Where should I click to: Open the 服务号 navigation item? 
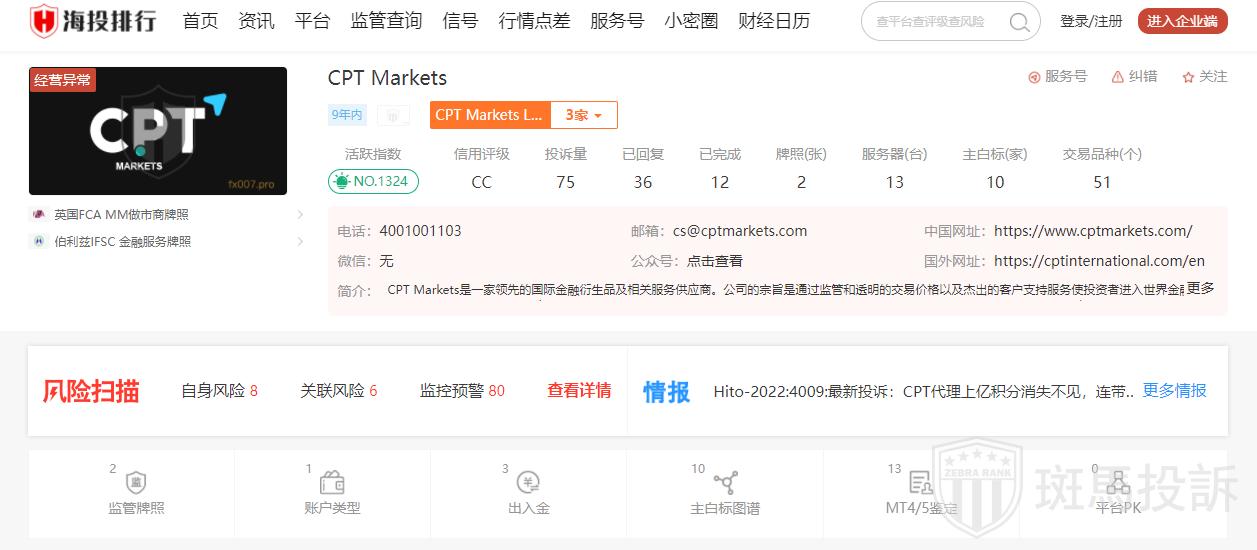click(617, 21)
